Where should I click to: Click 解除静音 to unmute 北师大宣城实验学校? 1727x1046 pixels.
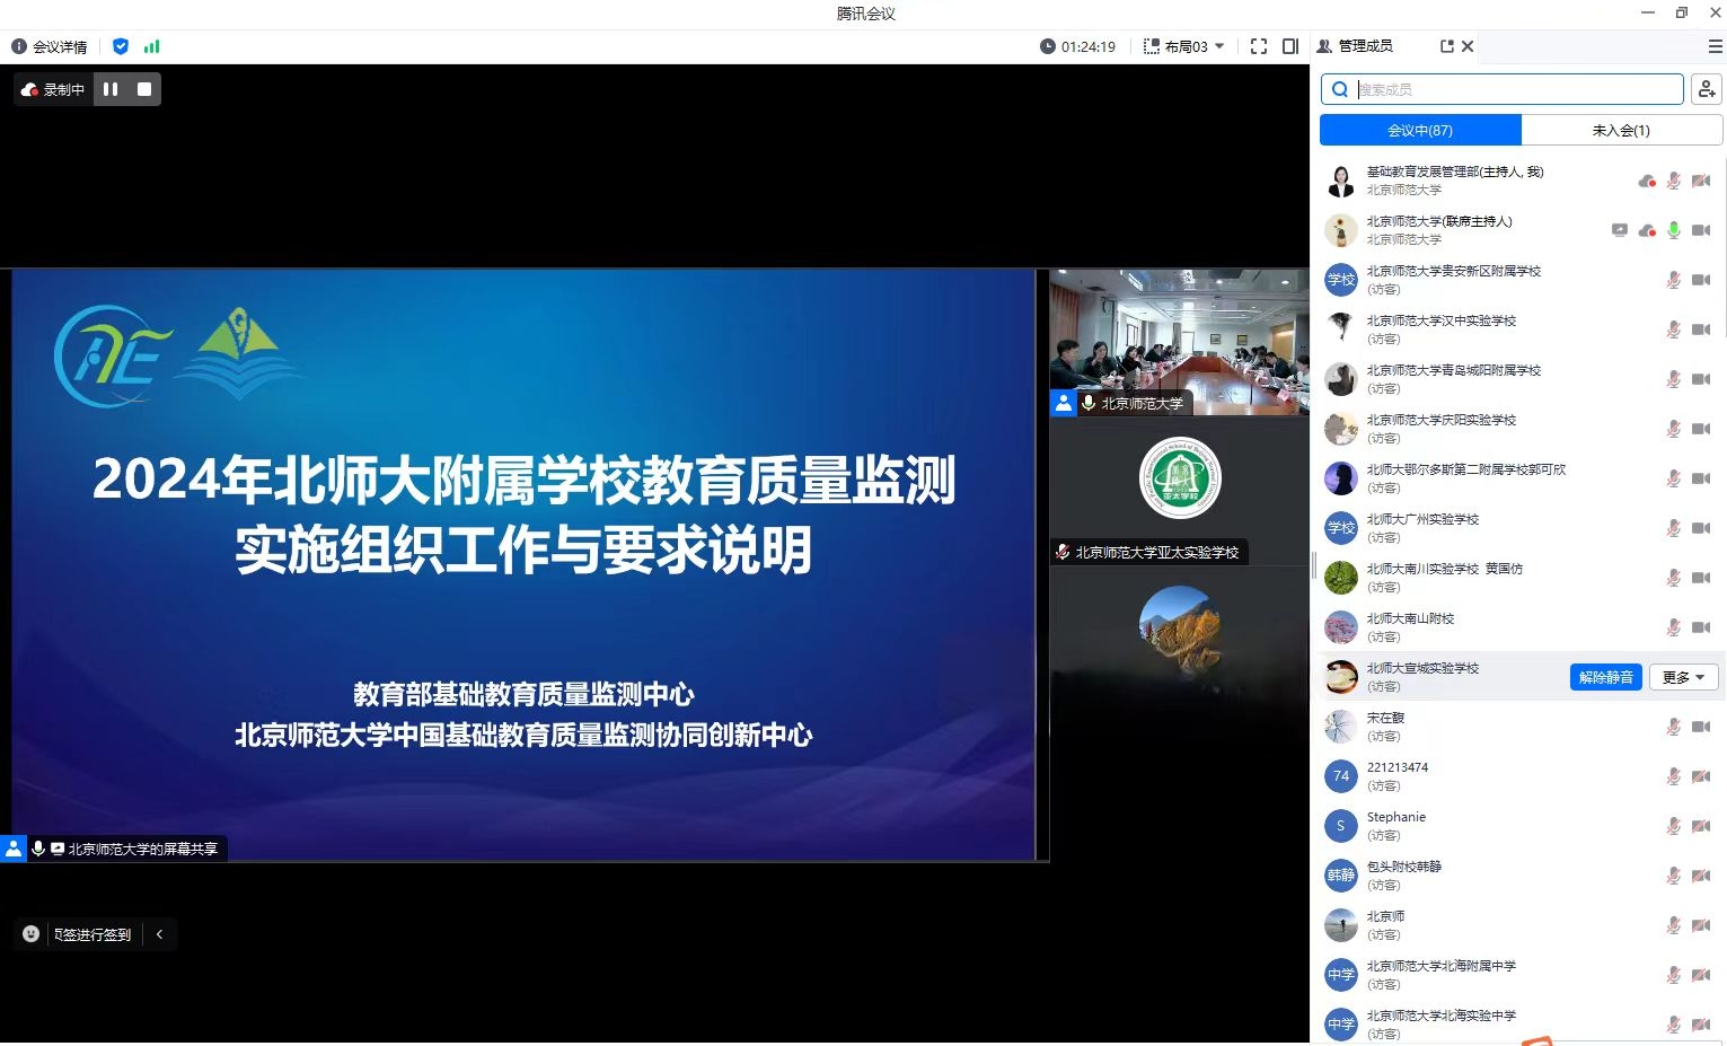[x=1605, y=677]
